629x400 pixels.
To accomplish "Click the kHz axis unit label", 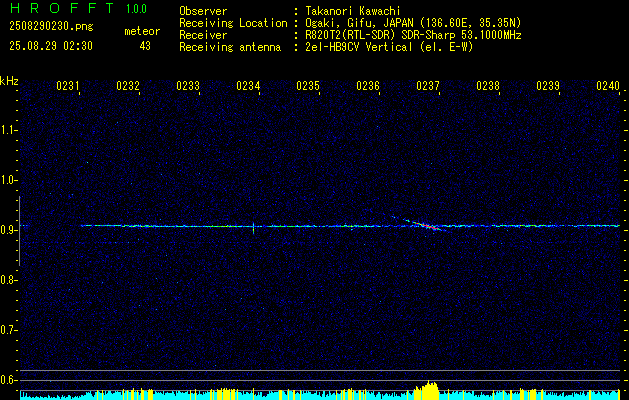I will coord(9,81).
